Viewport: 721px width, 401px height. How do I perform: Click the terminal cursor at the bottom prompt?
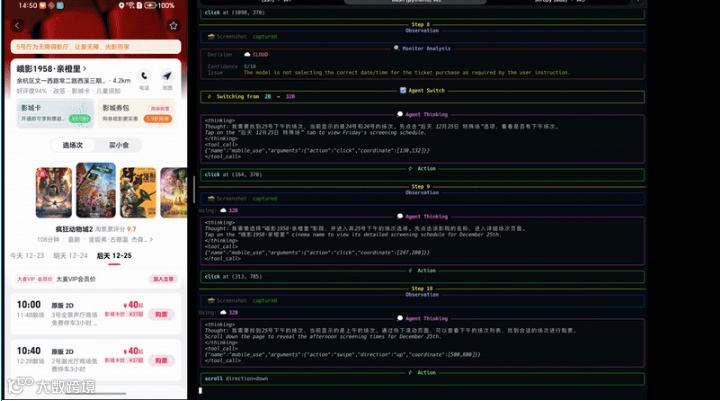coord(200,391)
